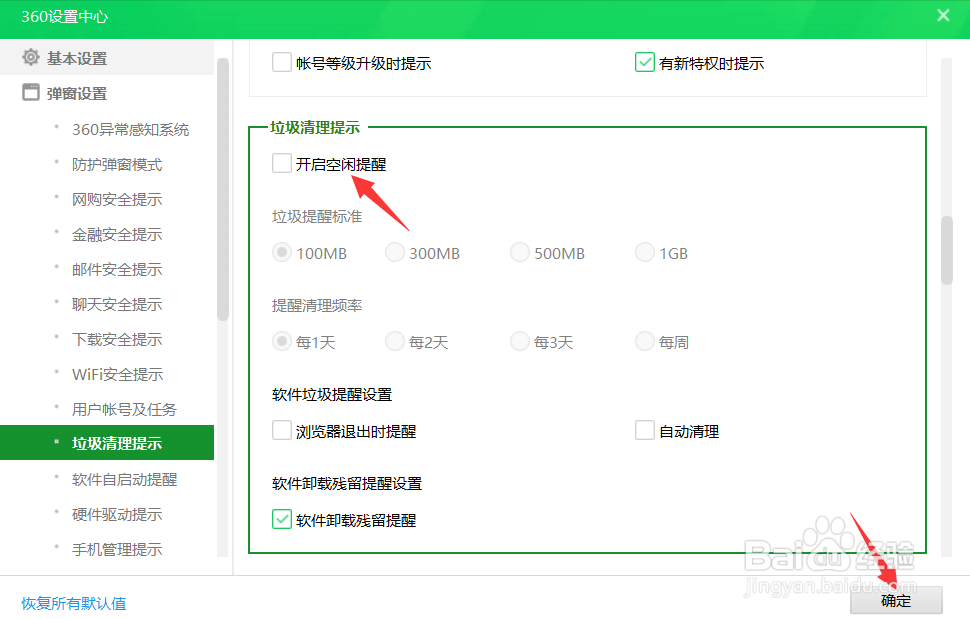970x619 pixels.
Task: Click the gear icon beside 基本设置
Action: click(x=30, y=58)
